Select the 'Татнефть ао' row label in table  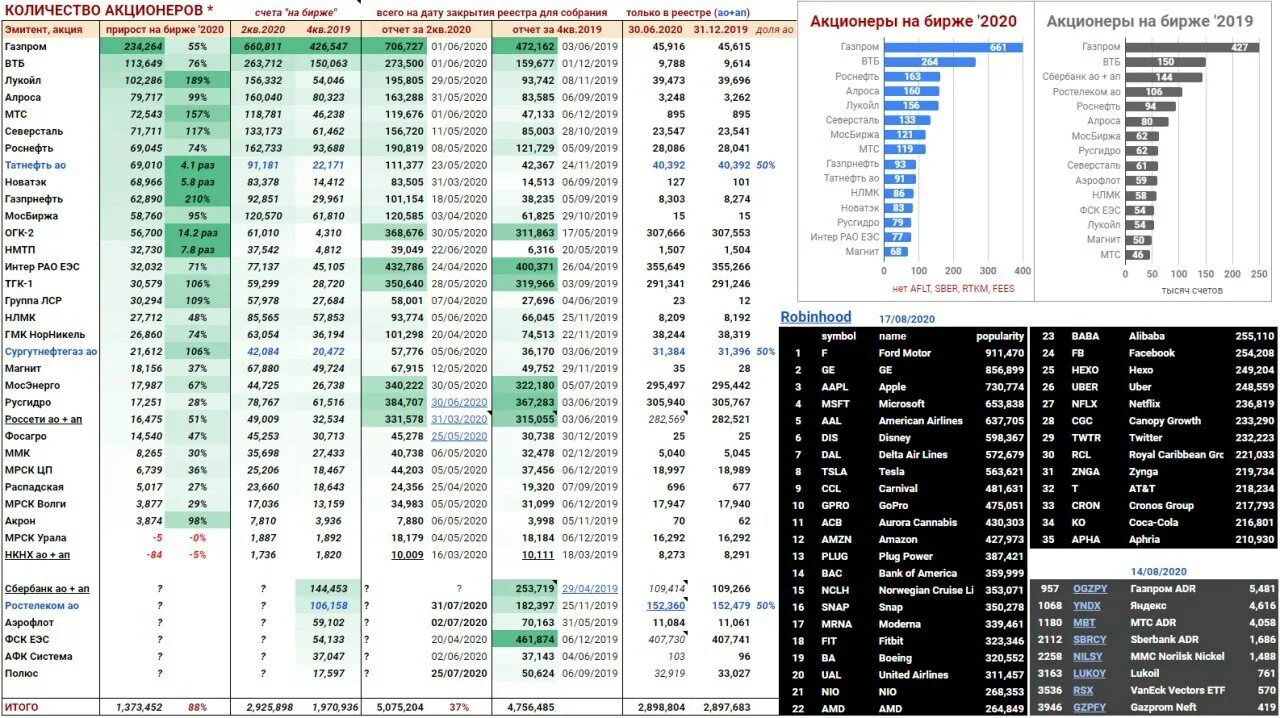pyautogui.click(x=34, y=164)
